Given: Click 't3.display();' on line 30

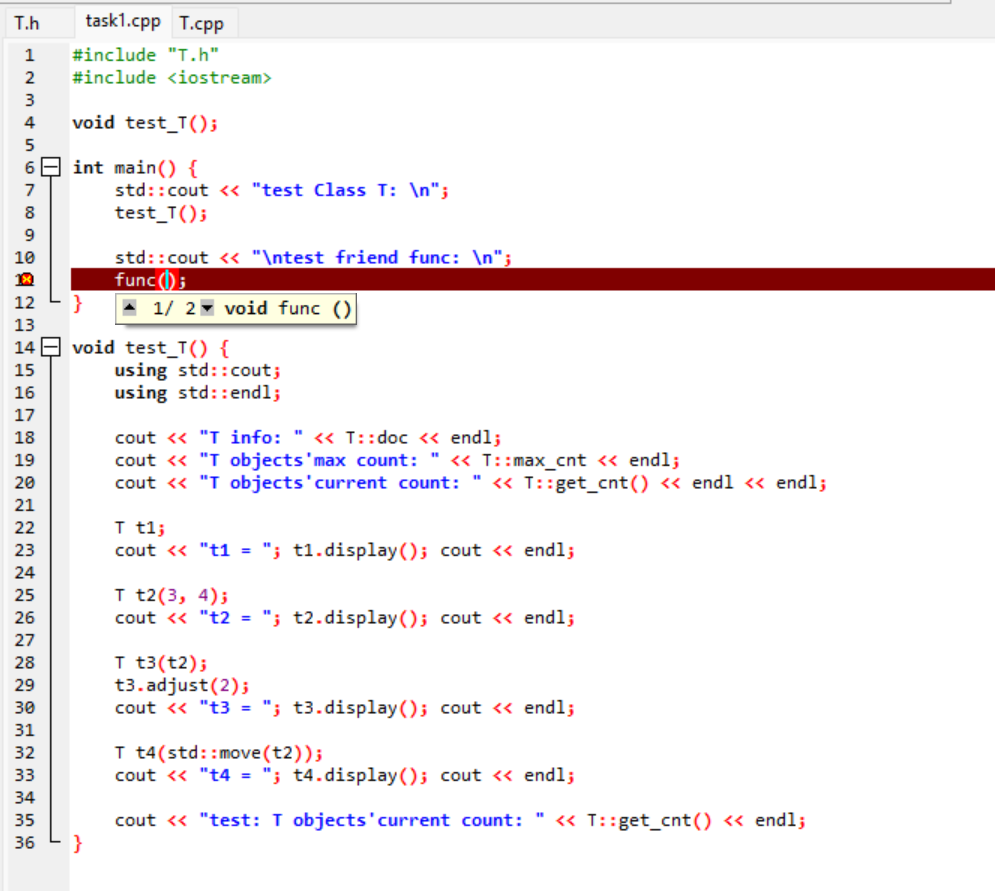Looking at the screenshot, I should 360,708.
